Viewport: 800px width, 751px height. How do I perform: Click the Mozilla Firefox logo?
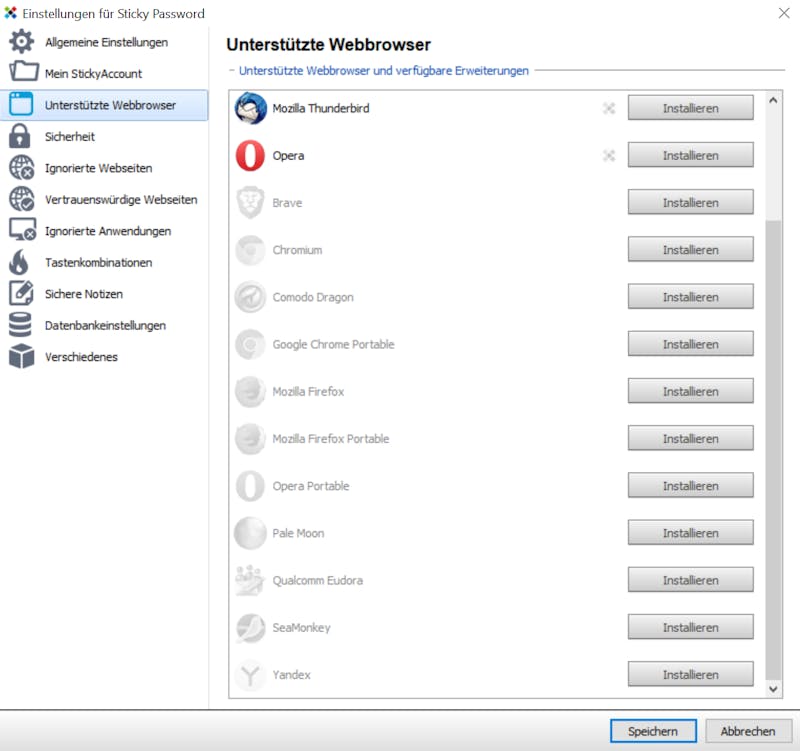[x=250, y=391]
